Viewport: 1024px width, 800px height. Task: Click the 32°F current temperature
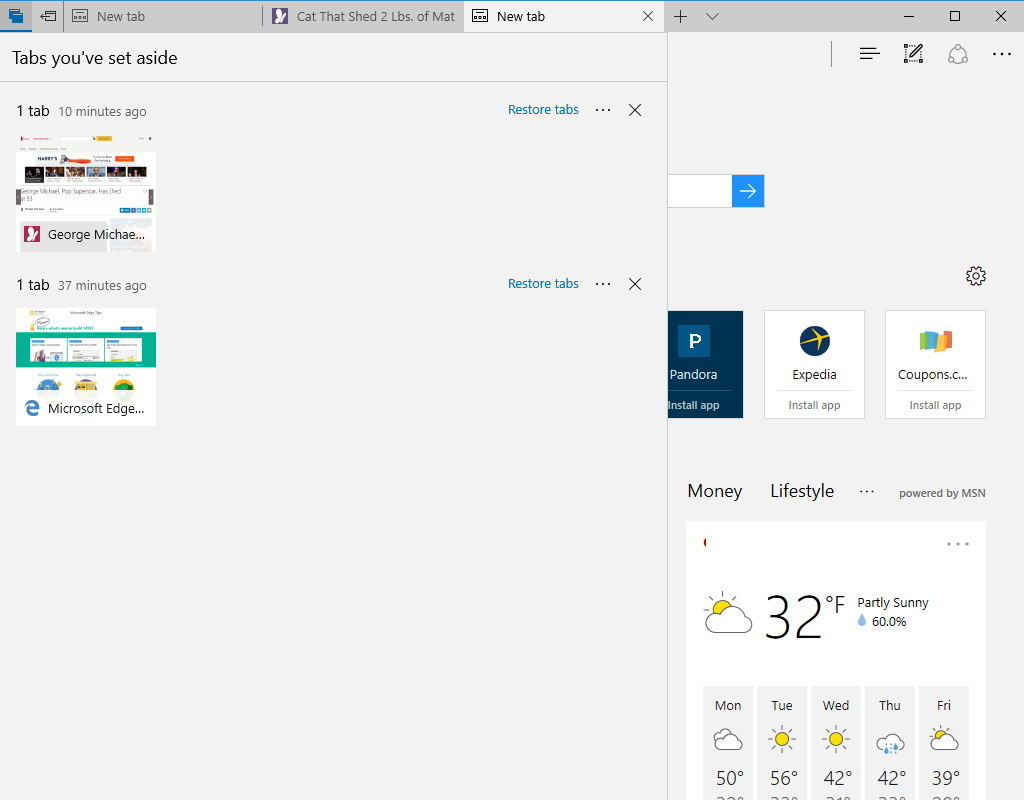click(805, 615)
